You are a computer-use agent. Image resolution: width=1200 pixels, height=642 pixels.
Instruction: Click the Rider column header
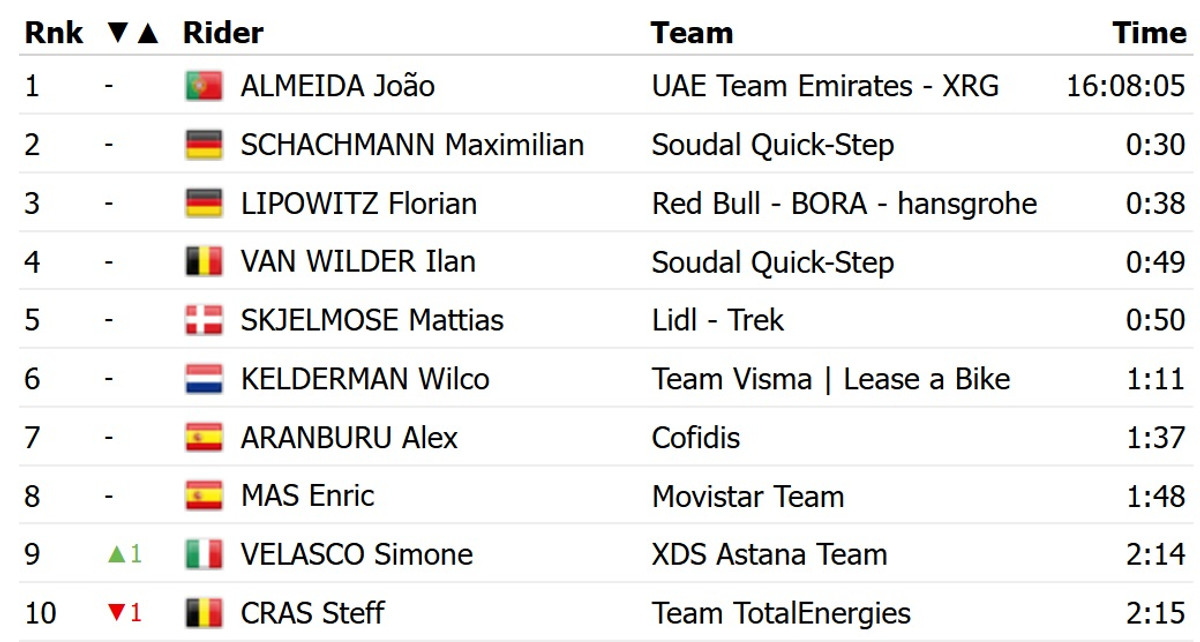click(223, 33)
